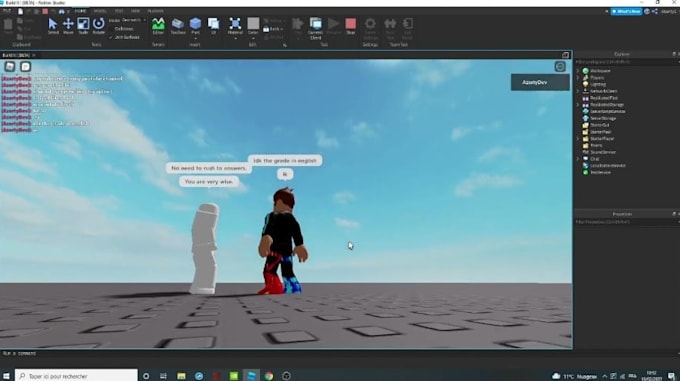This screenshot has height=381, width=680.
Task: Expand the NetworkClient node
Action: pyautogui.click(x=578, y=91)
